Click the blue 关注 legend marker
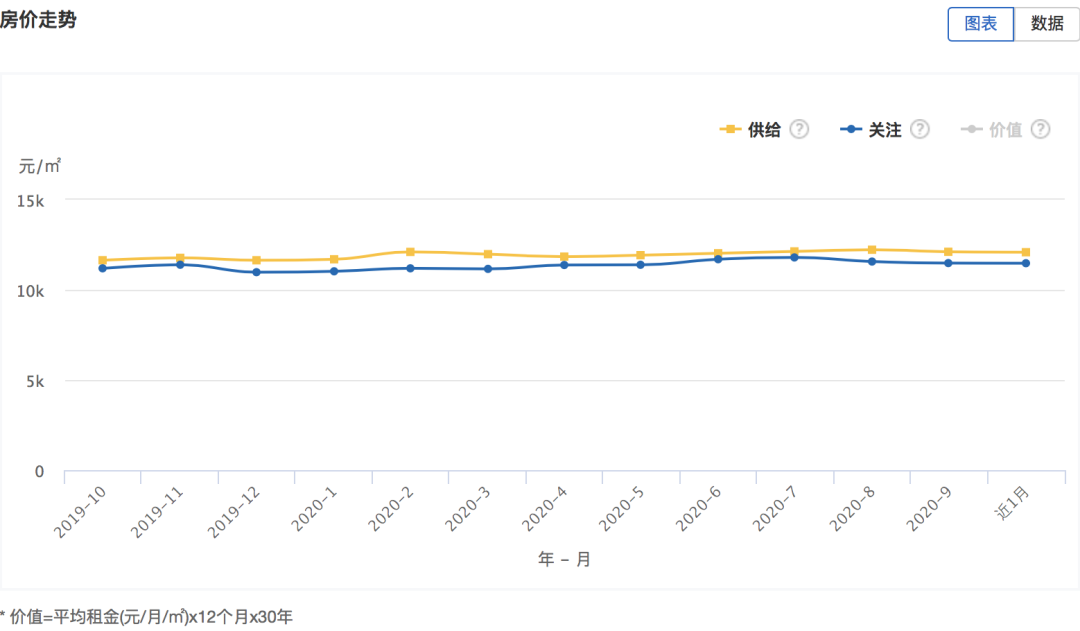The width and height of the screenshot is (1080, 631). pos(851,130)
